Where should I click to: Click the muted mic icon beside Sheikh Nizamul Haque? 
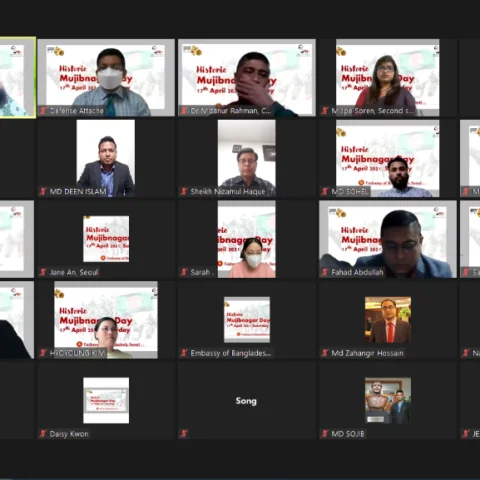coord(184,191)
